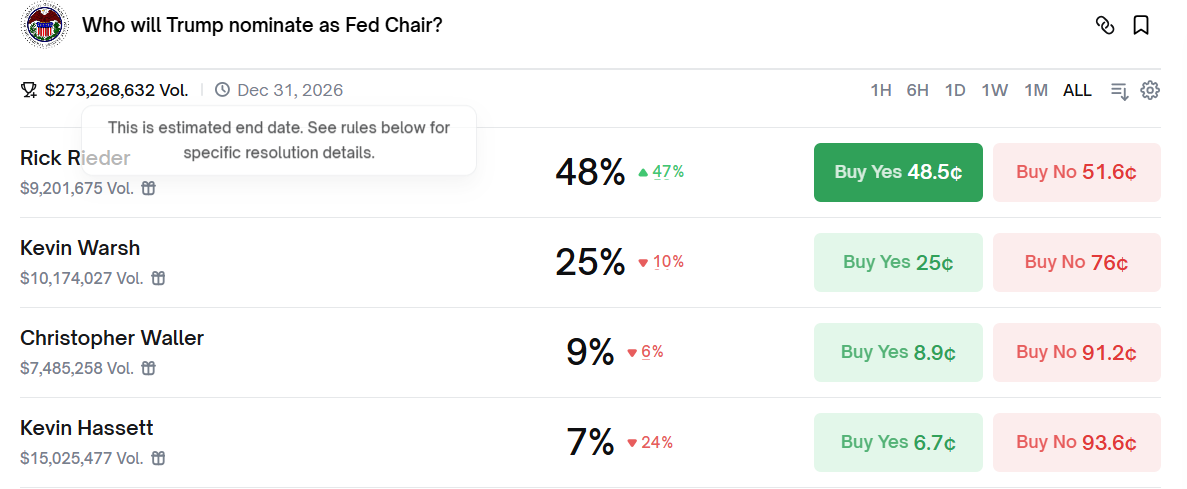Buy No on Kevin Warsh at 76¢
This screenshot has width=1187, height=489.
tap(1076, 262)
